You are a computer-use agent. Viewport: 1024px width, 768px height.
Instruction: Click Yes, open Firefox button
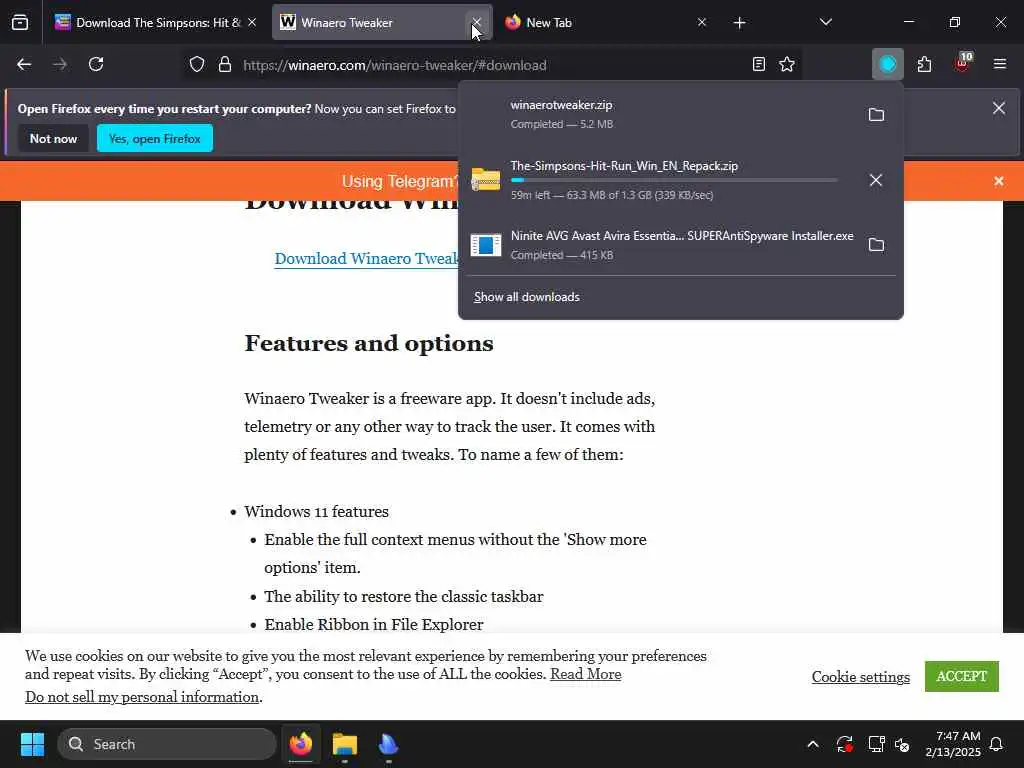tap(155, 138)
